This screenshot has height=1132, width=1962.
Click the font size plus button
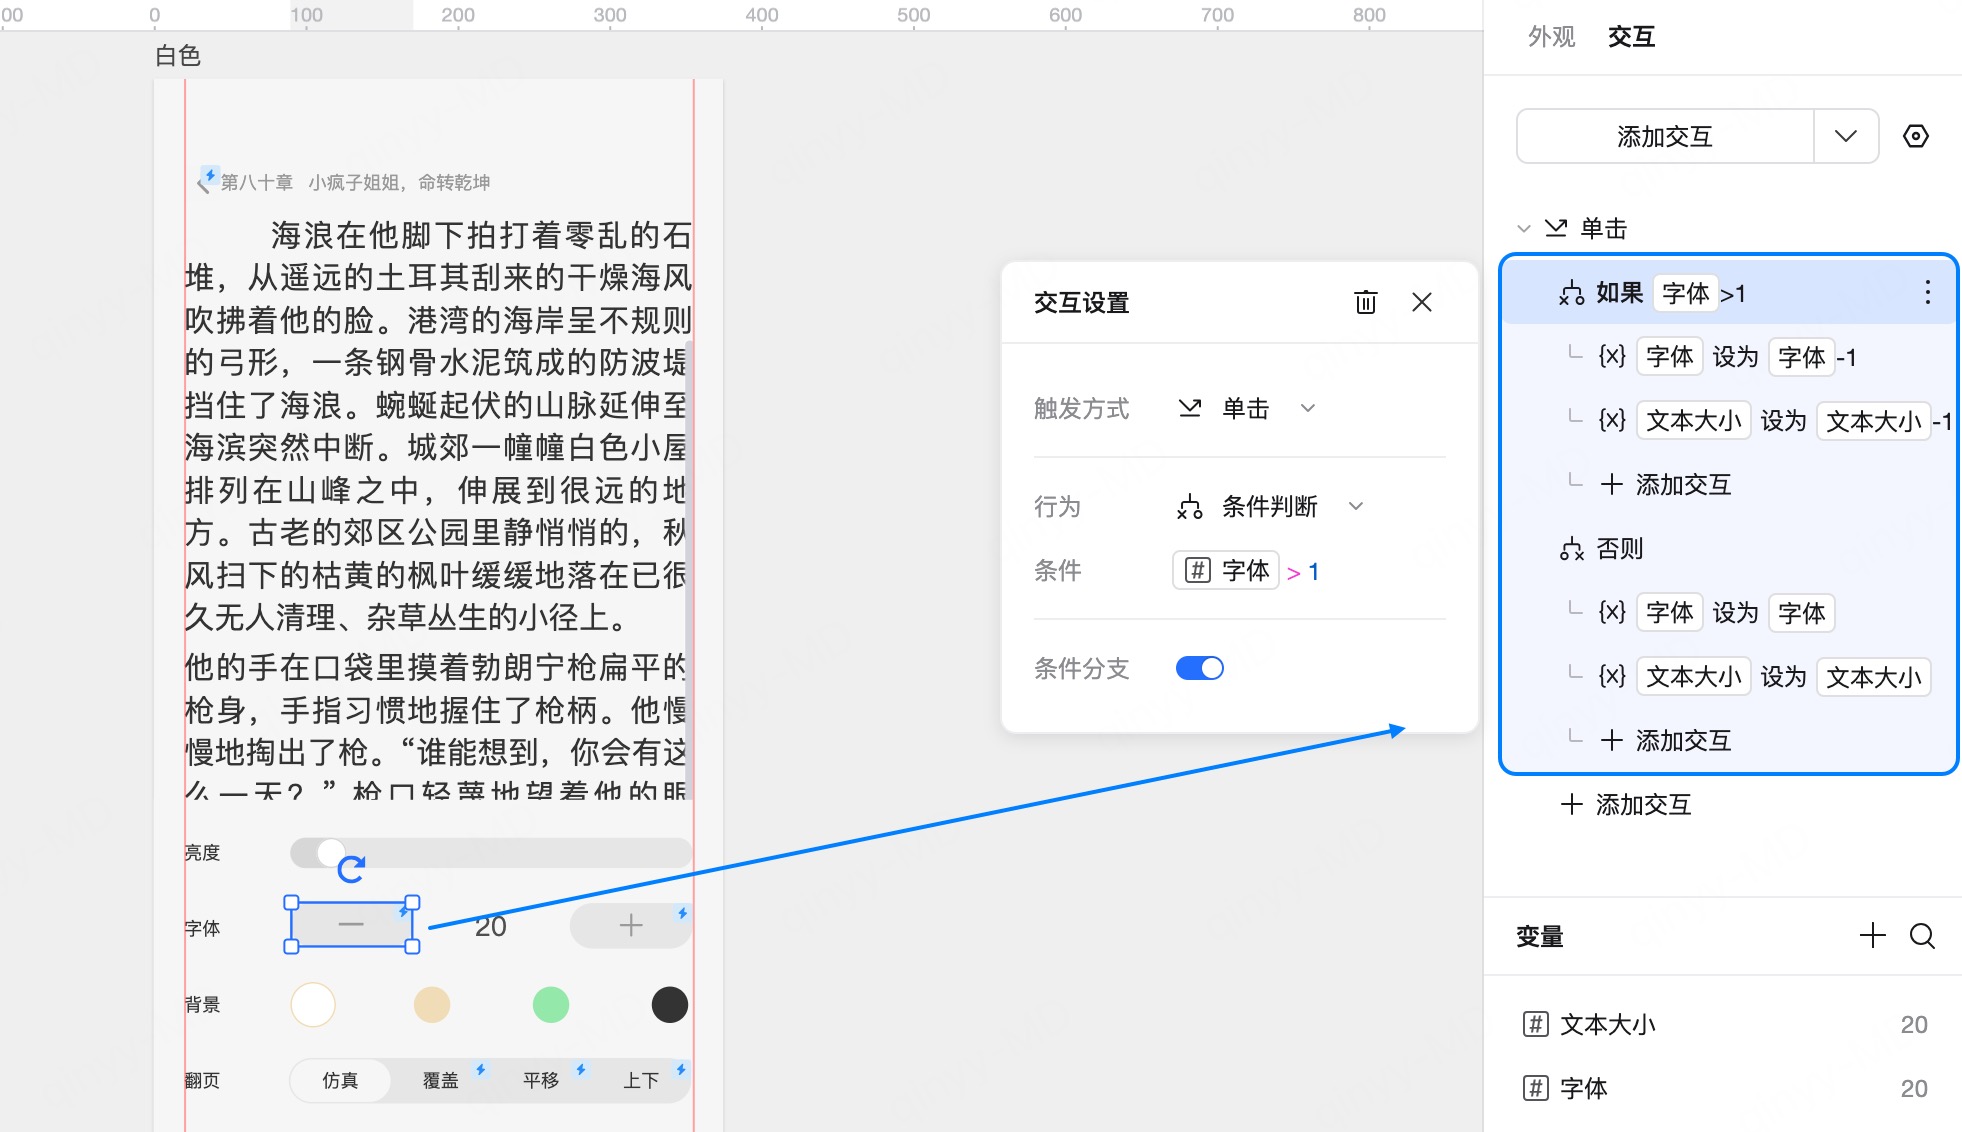point(630,925)
